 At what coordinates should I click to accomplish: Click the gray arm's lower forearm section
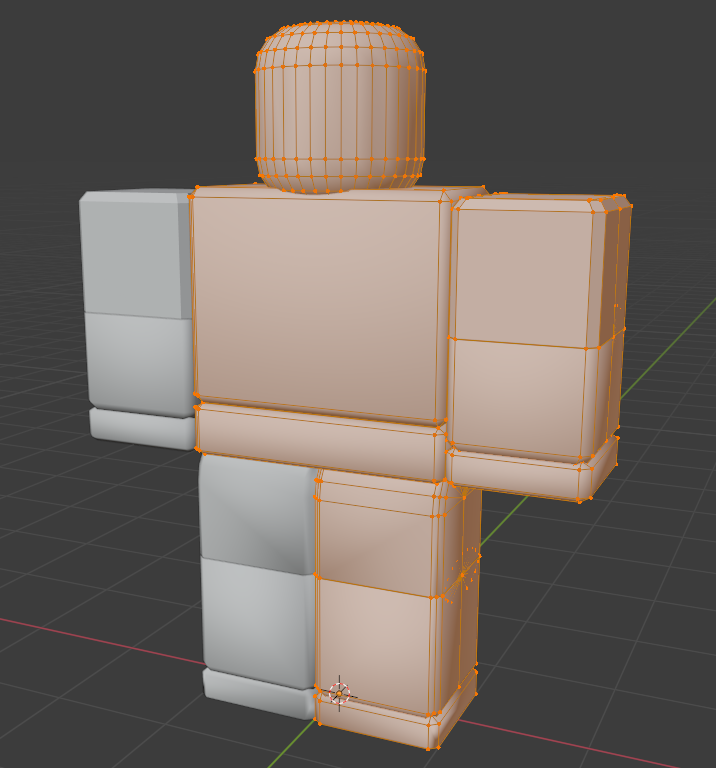pyautogui.click(x=140, y=364)
